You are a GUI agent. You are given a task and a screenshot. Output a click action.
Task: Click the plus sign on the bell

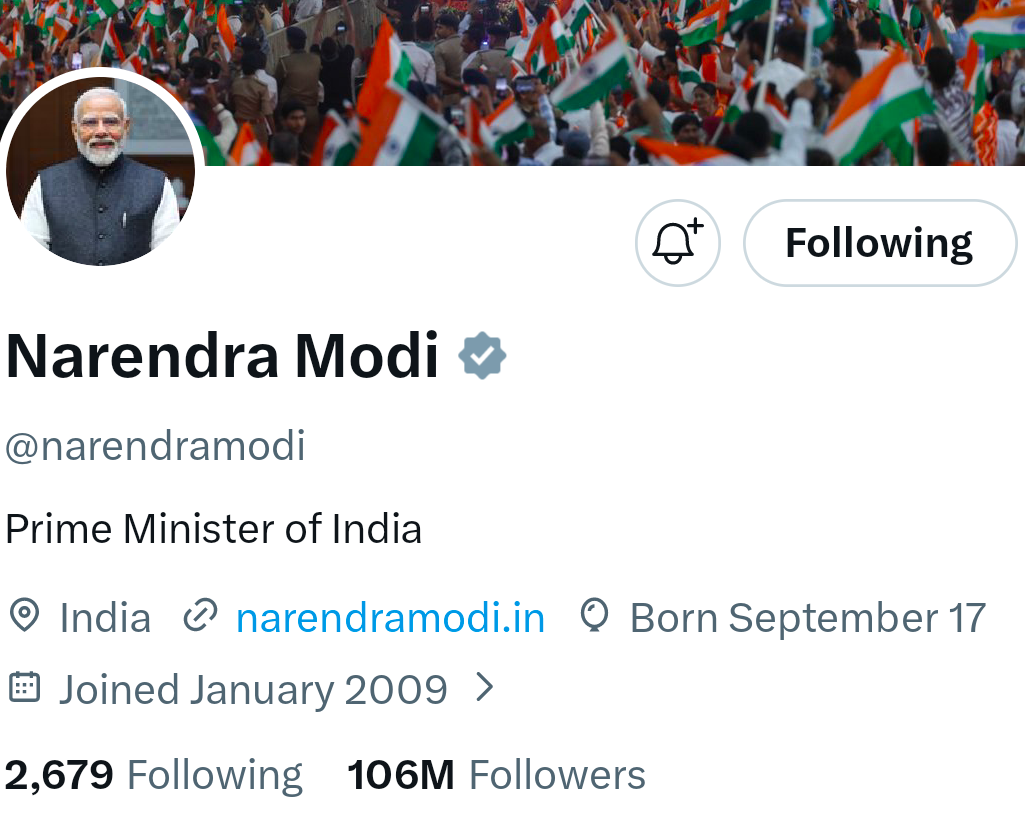pyautogui.click(x=695, y=227)
